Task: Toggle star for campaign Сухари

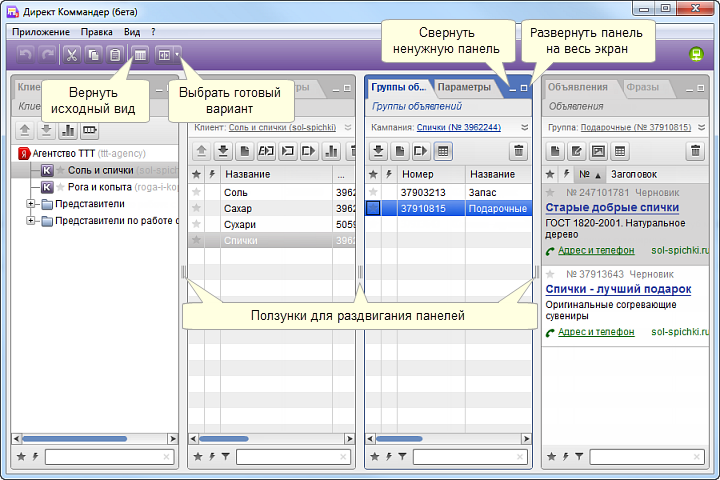Action: (x=197, y=224)
